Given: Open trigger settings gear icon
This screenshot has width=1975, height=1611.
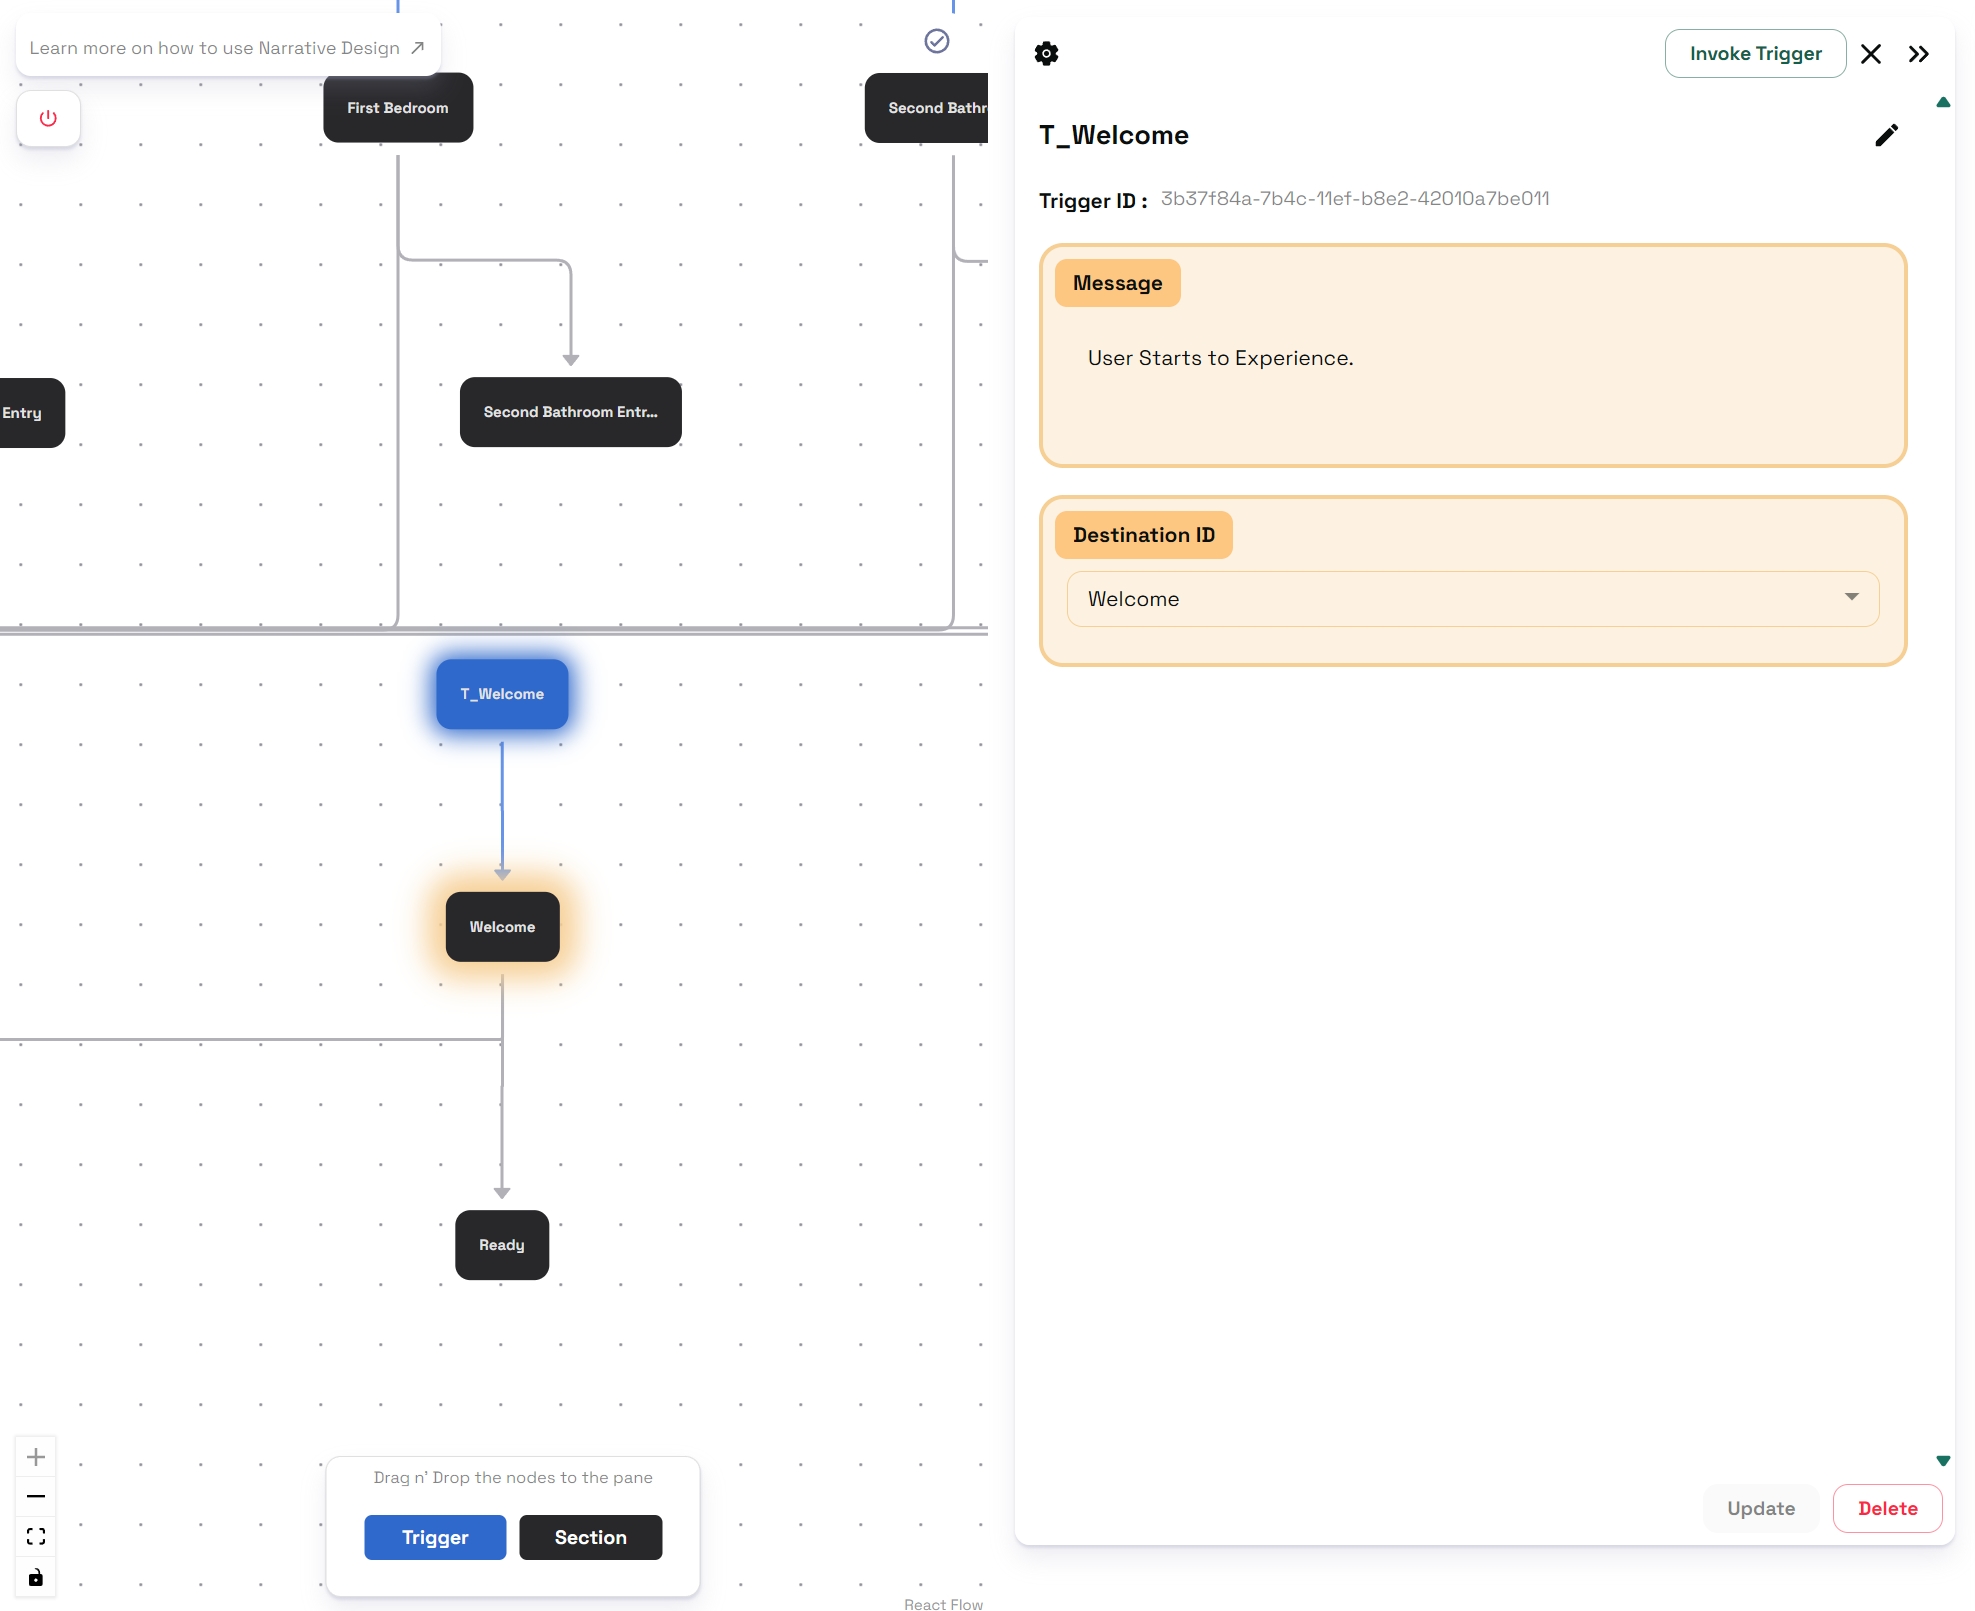Looking at the screenshot, I should [x=1046, y=54].
